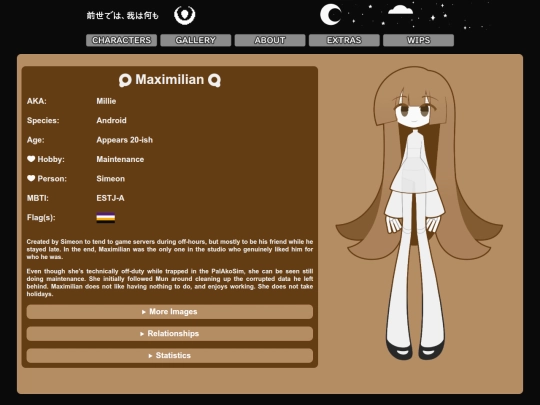Viewport: 540px width, 405px height.
Task: Open the CHARACTERS menu
Action: coord(122,40)
